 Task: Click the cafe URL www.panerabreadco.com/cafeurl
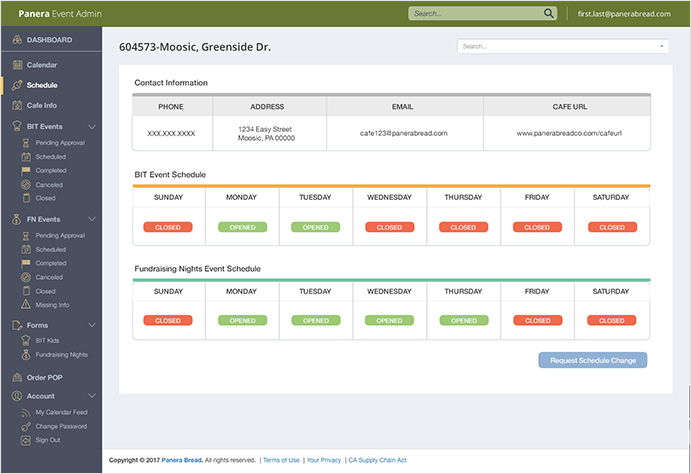tap(569, 133)
